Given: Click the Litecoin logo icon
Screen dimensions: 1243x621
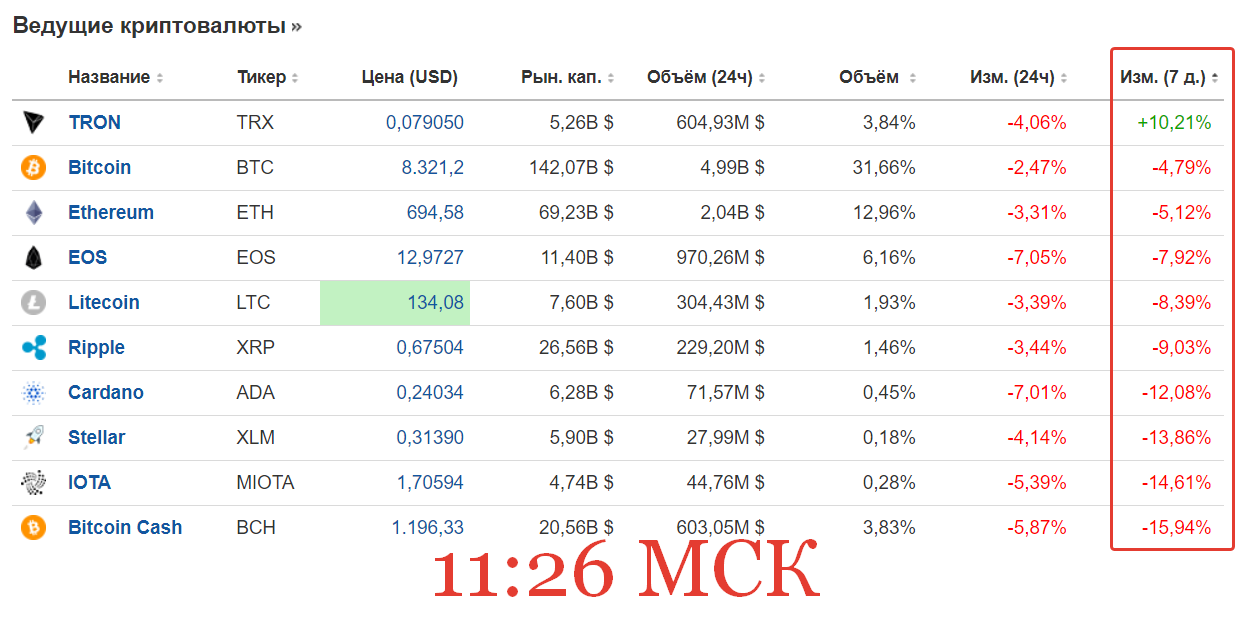Looking at the screenshot, I should [x=34, y=303].
